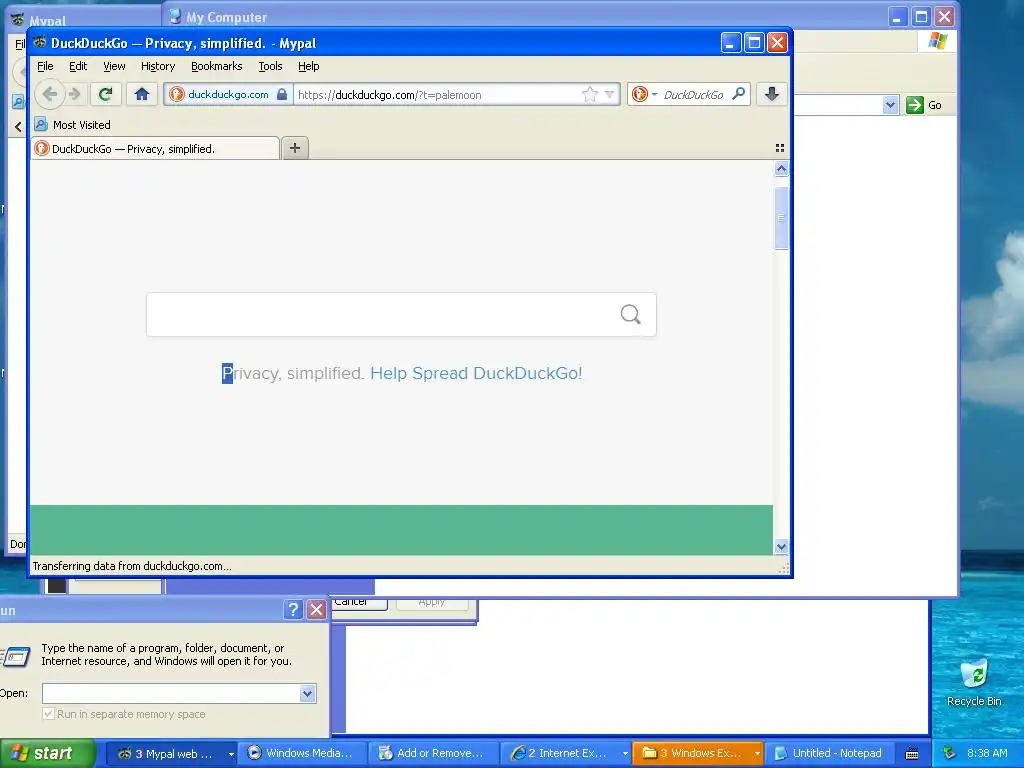Click the URL text in address bar
The width and height of the screenshot is (1024, 768).
point(389,95)
